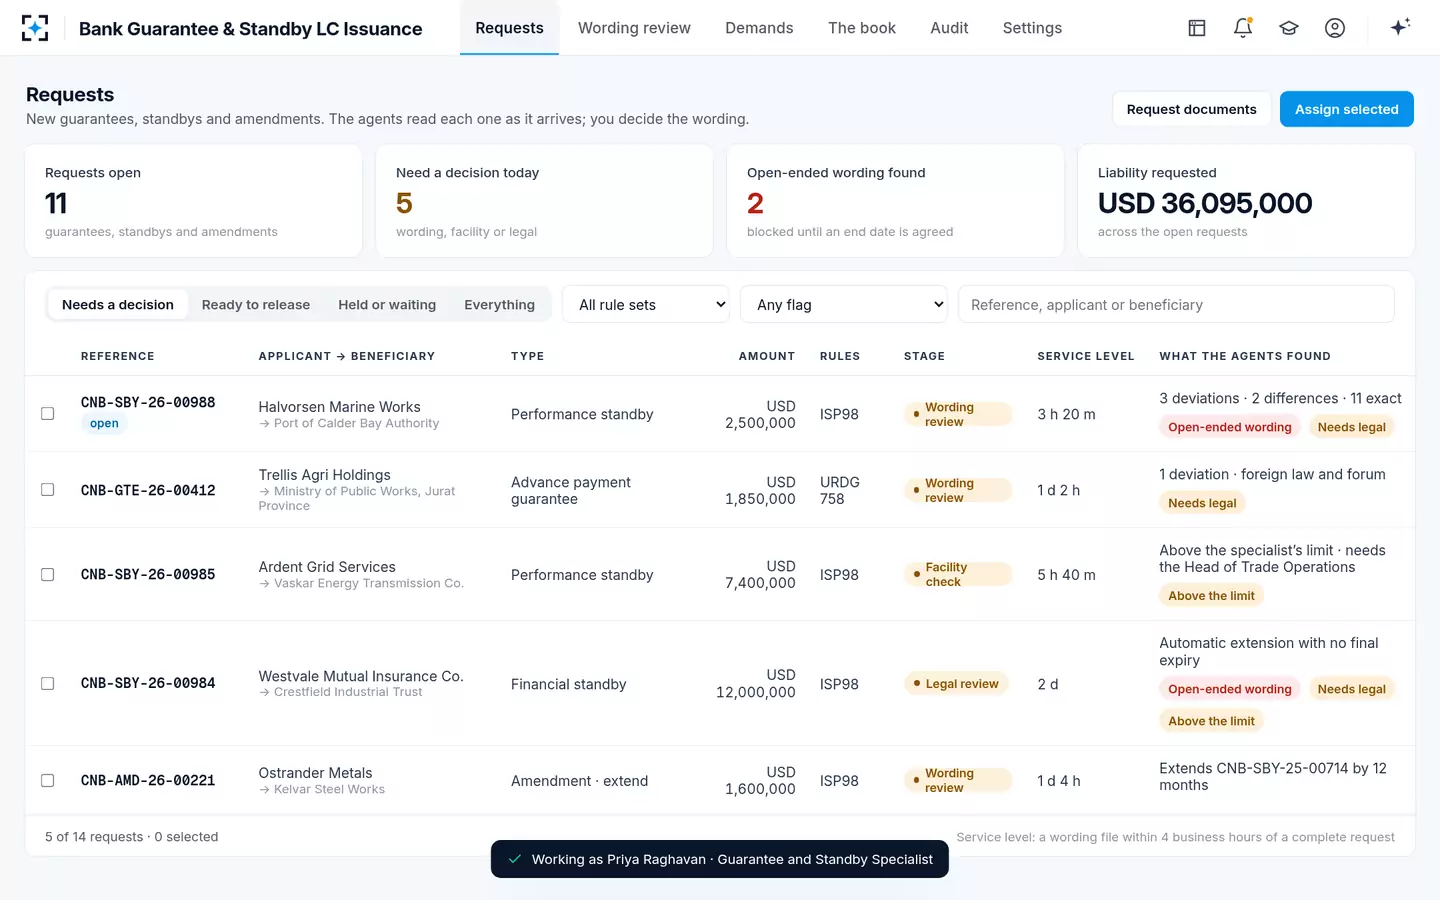Click the Facility check stage badge

(957, 575)
